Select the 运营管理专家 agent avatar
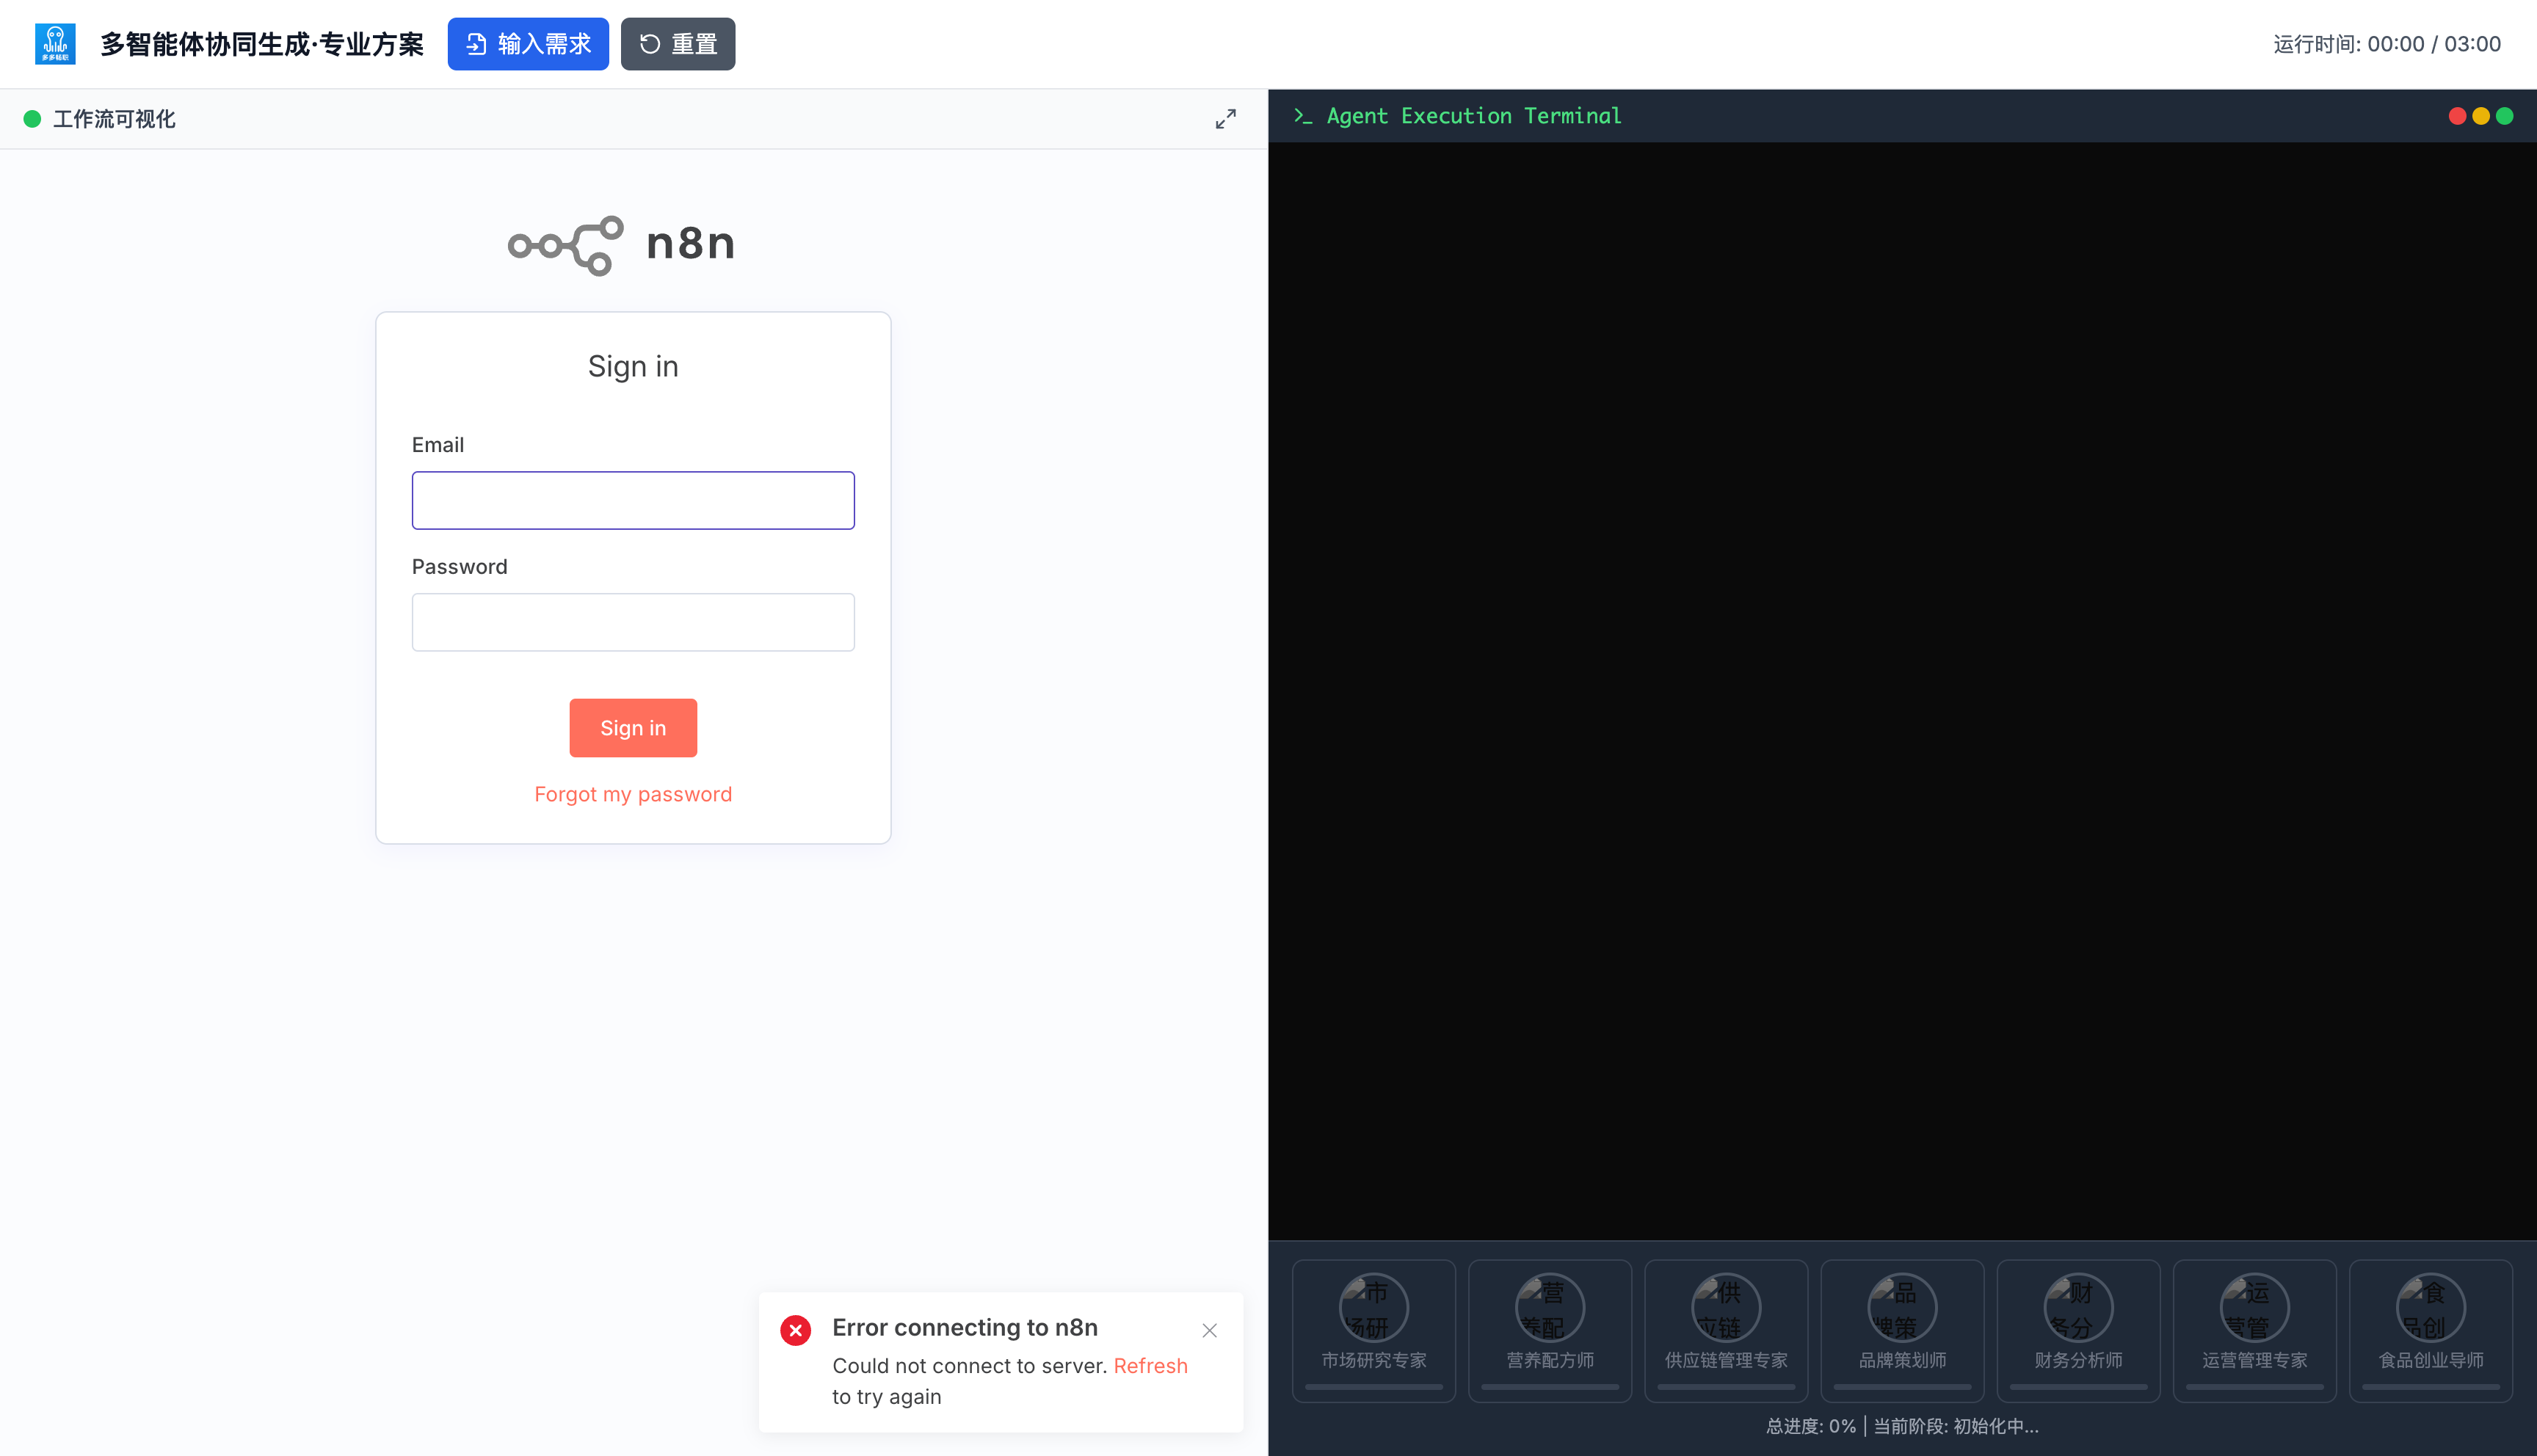2537x1456 pixels. [x=2253, y=1308]
